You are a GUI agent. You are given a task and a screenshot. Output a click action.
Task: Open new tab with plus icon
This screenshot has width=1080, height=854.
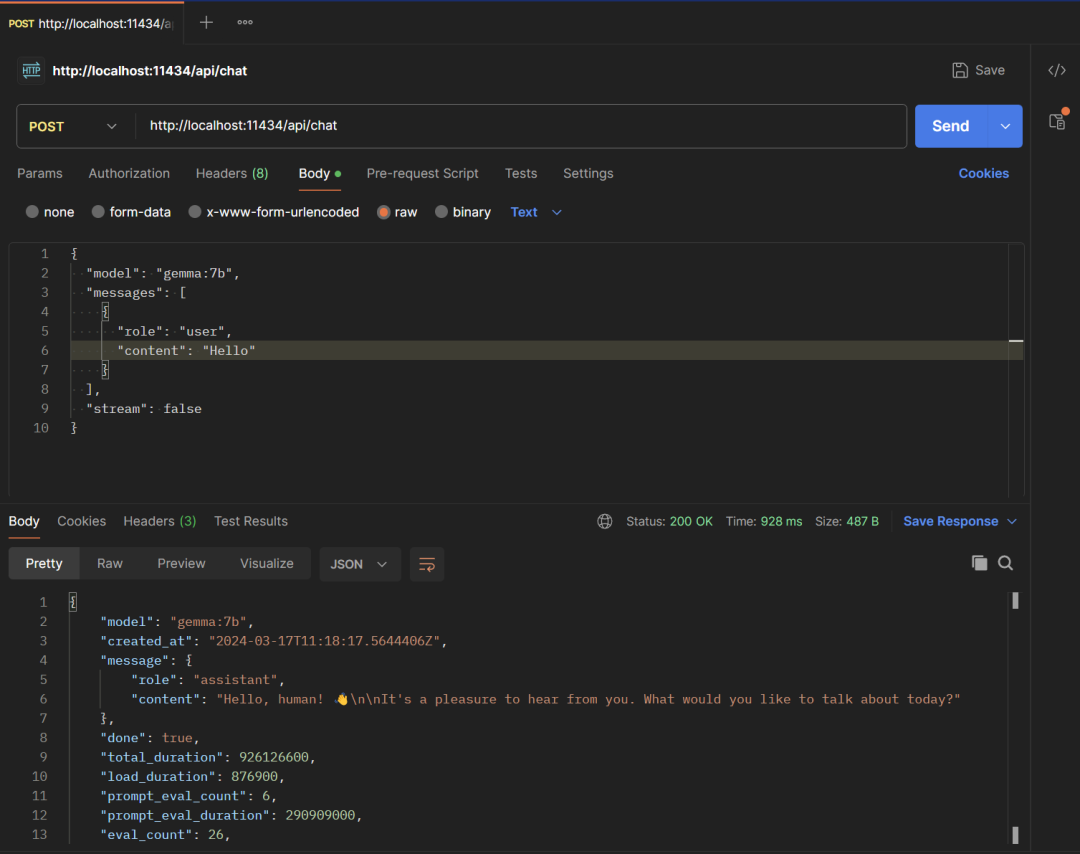click(x=206, y=22)
